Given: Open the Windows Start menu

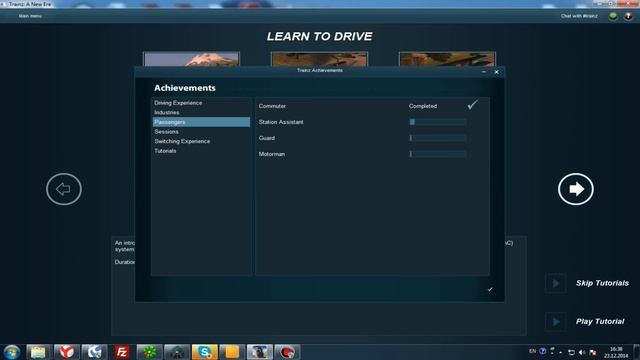Looking at the screenshot, I should (x=11, y=352).
